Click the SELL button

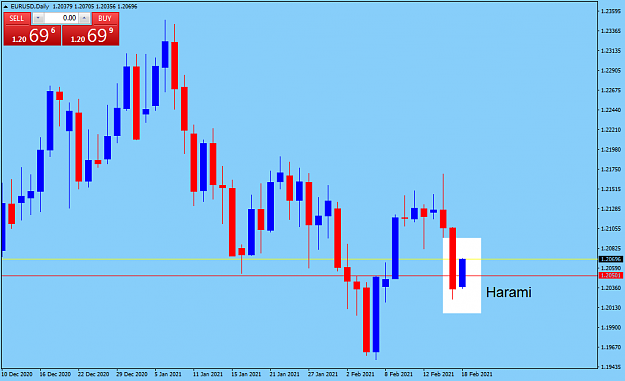pyautogui.click(x=17, y=18)
